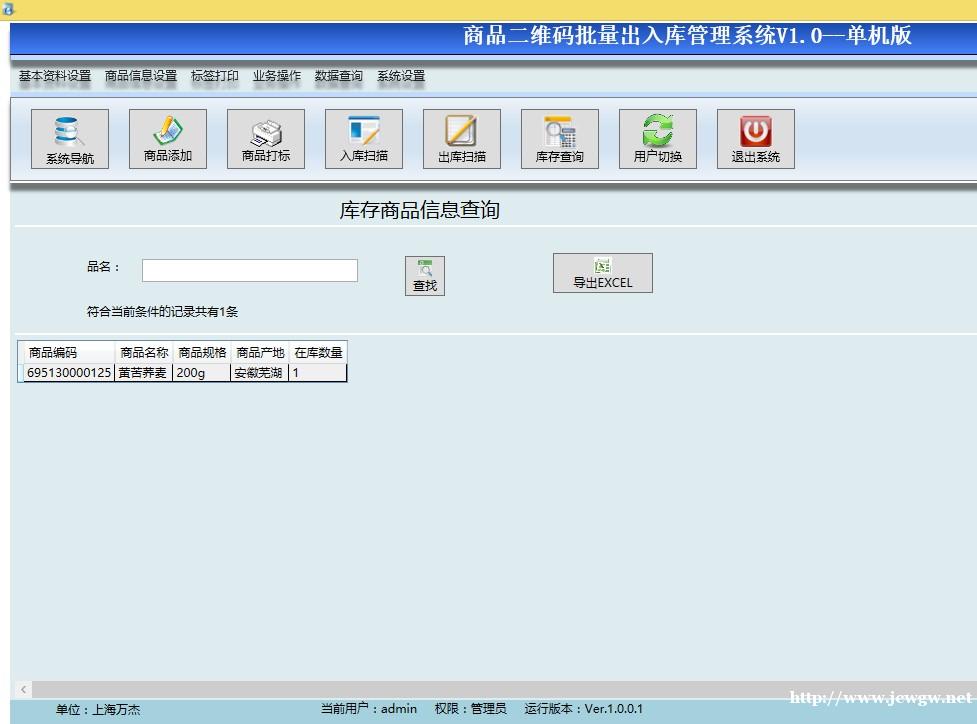Open the 标签打印 menu

coord(215,76)
